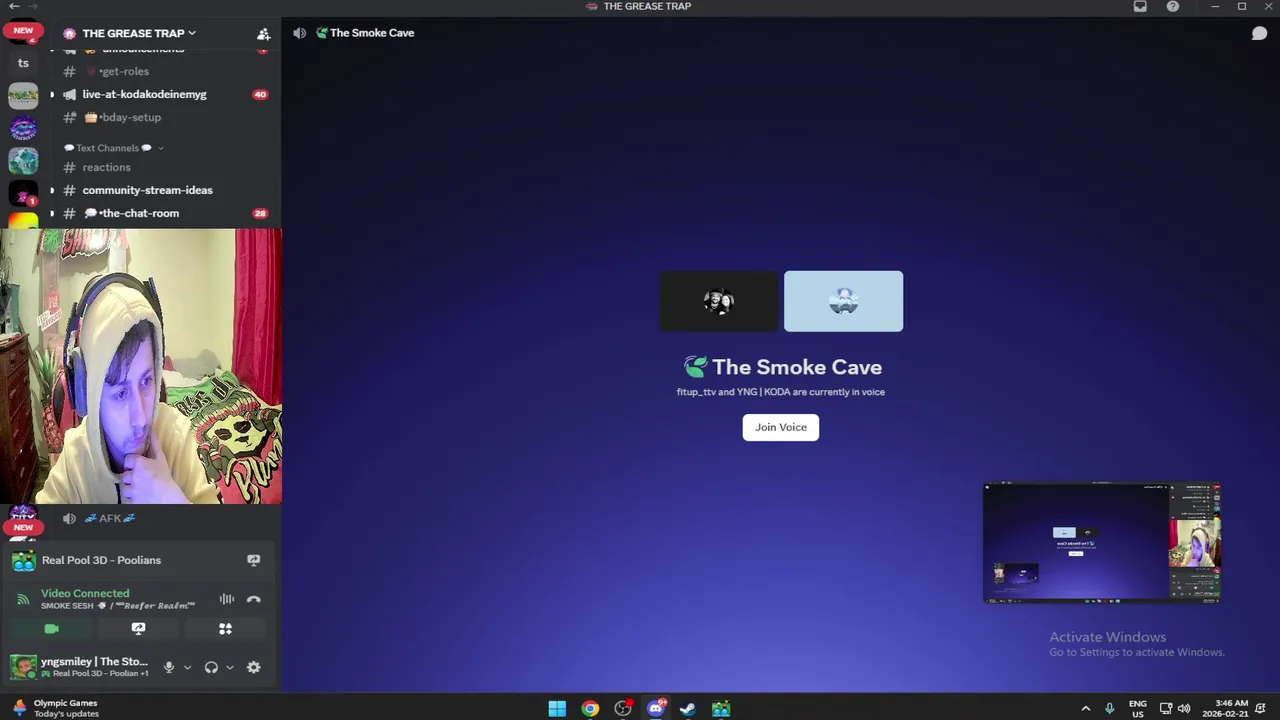
Task: Click Video Connected status text
Action: coord(85,593)
